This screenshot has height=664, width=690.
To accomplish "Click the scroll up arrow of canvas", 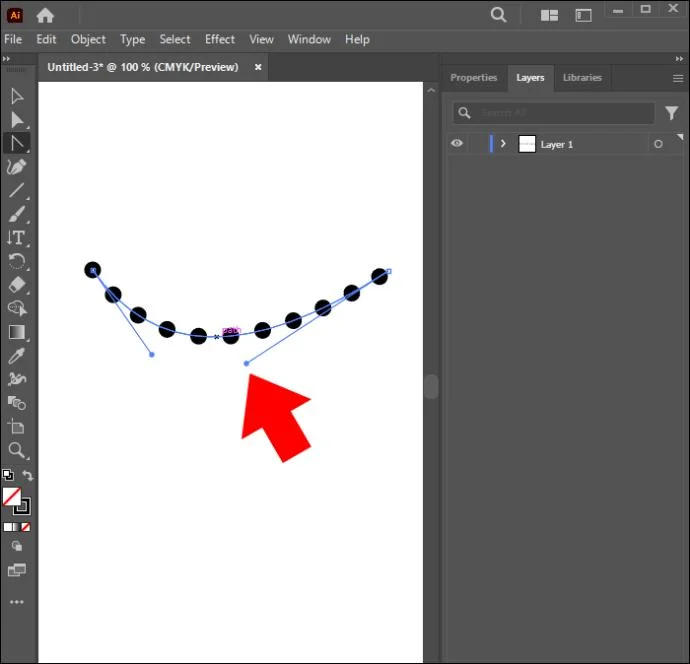I will click(x=431, y=90).
